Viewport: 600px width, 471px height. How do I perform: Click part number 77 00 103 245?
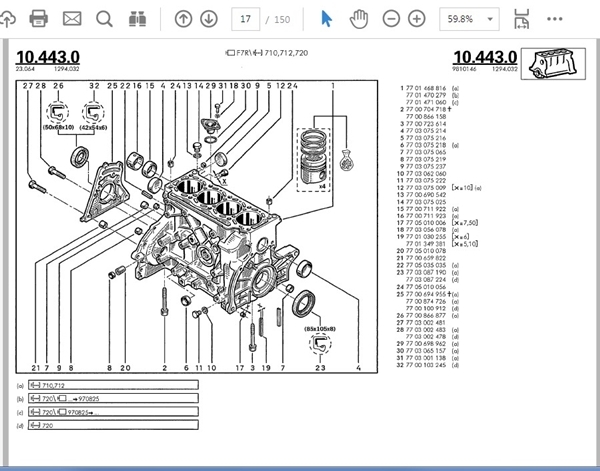click(x=426, y=365)
